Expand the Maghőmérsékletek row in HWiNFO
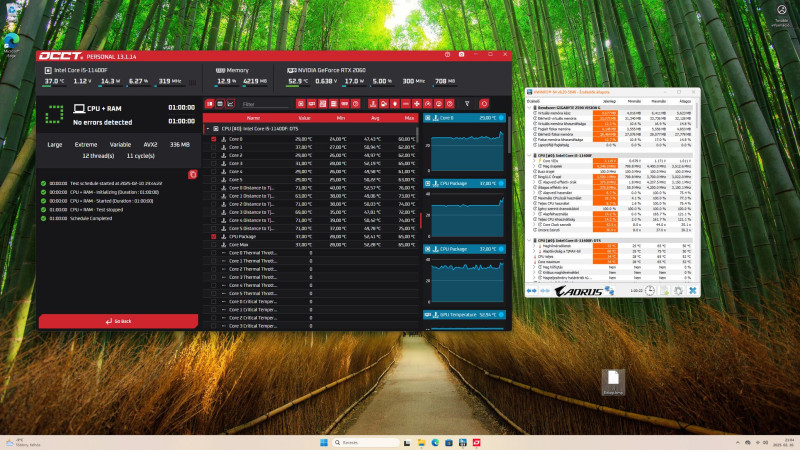This screenshot has width=800, height=450. coord(534,246)
